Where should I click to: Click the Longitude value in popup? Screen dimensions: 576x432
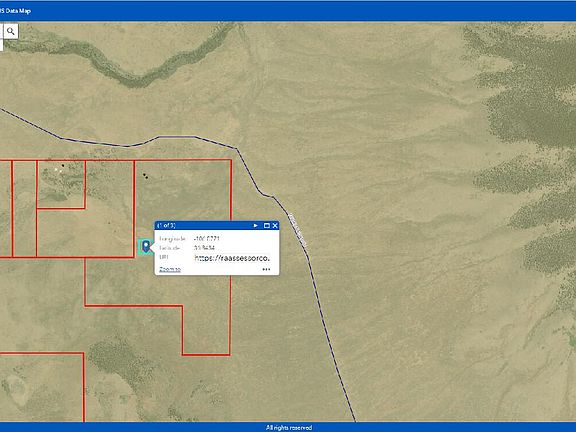(207, 239)
